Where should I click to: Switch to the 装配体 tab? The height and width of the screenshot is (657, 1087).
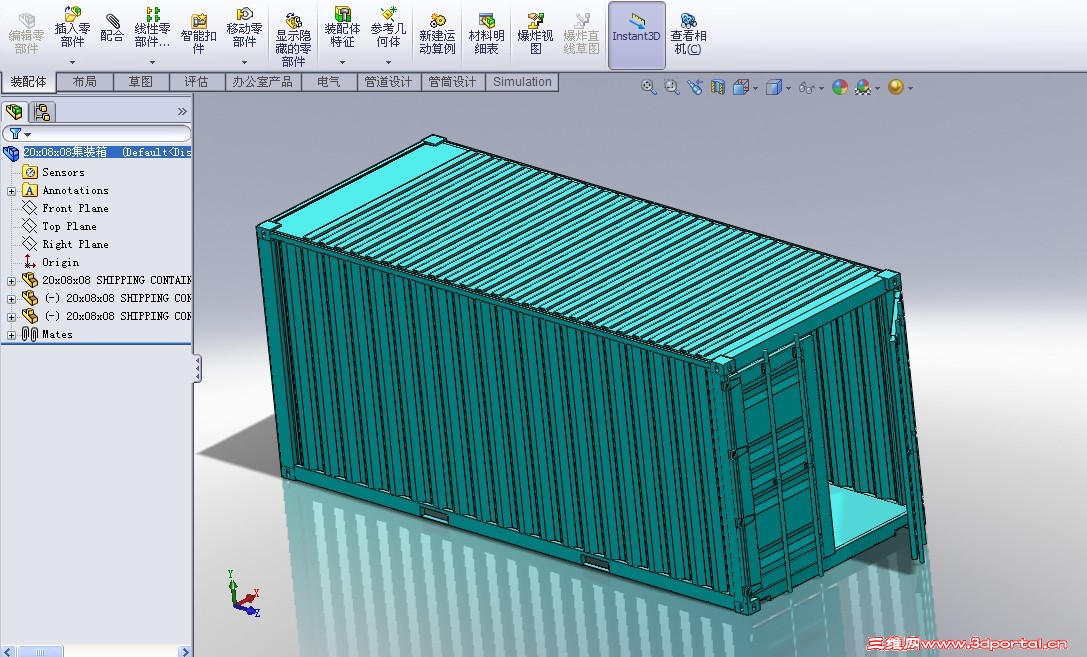click(28, 82)
